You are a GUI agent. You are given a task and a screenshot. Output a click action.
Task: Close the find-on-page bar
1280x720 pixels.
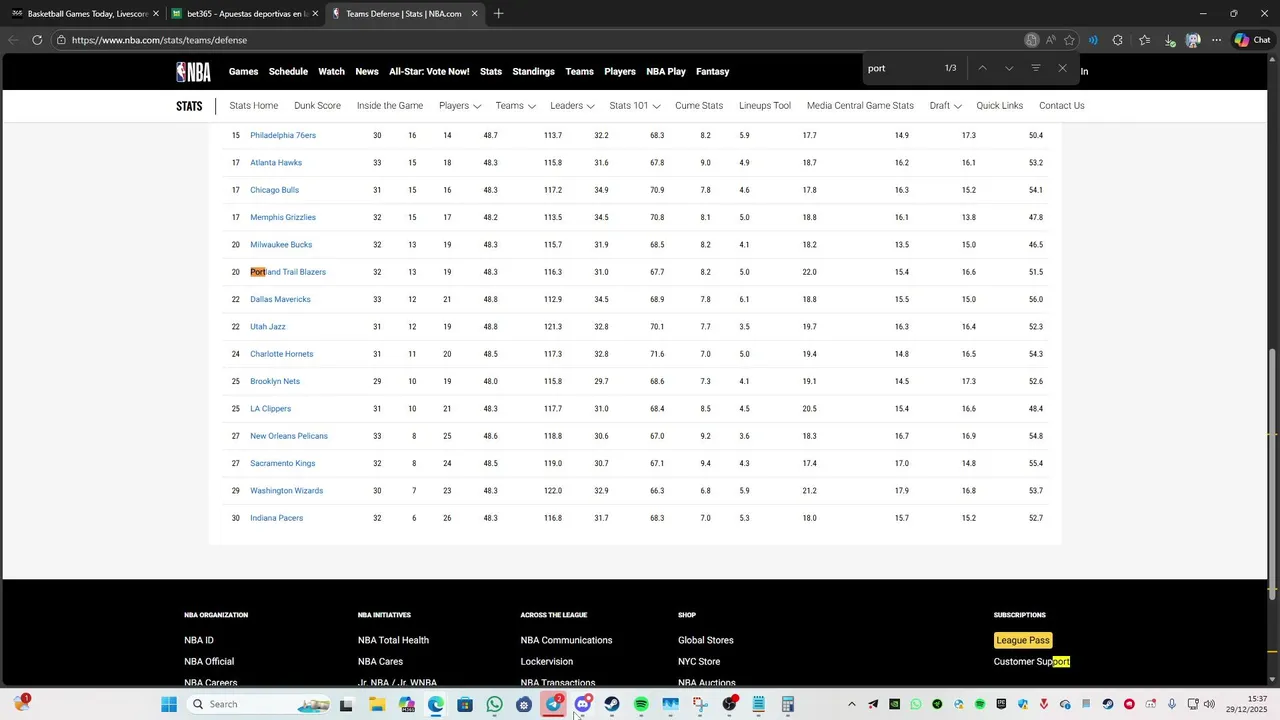click(1062, 68)
